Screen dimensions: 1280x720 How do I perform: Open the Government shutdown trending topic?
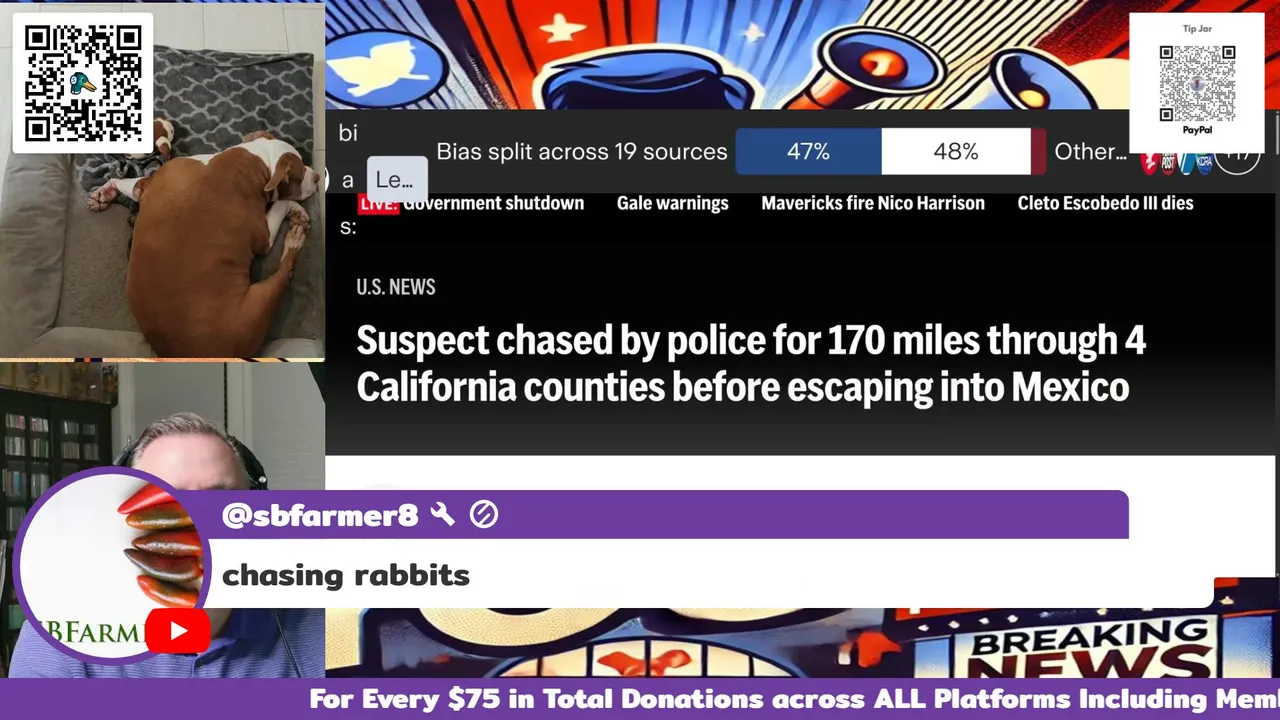tap(493, 203)
